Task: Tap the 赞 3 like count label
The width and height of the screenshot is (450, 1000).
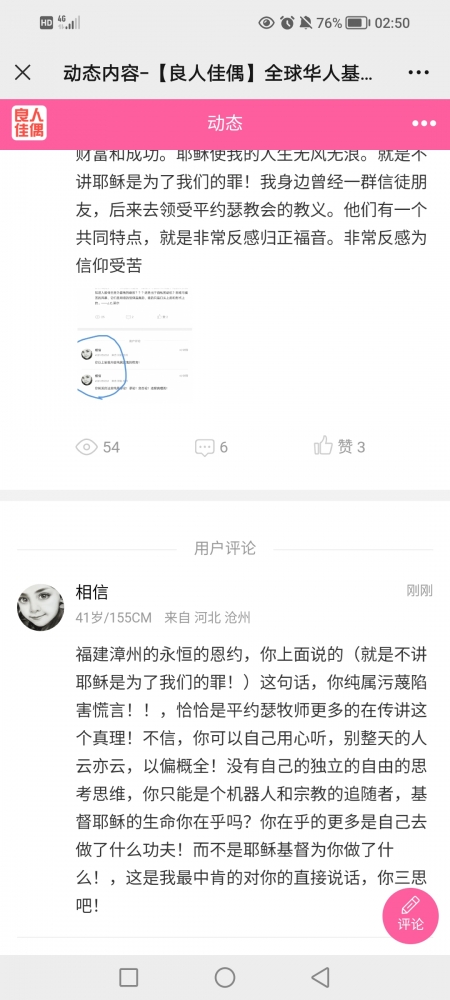Action: (x=351, y=447)
